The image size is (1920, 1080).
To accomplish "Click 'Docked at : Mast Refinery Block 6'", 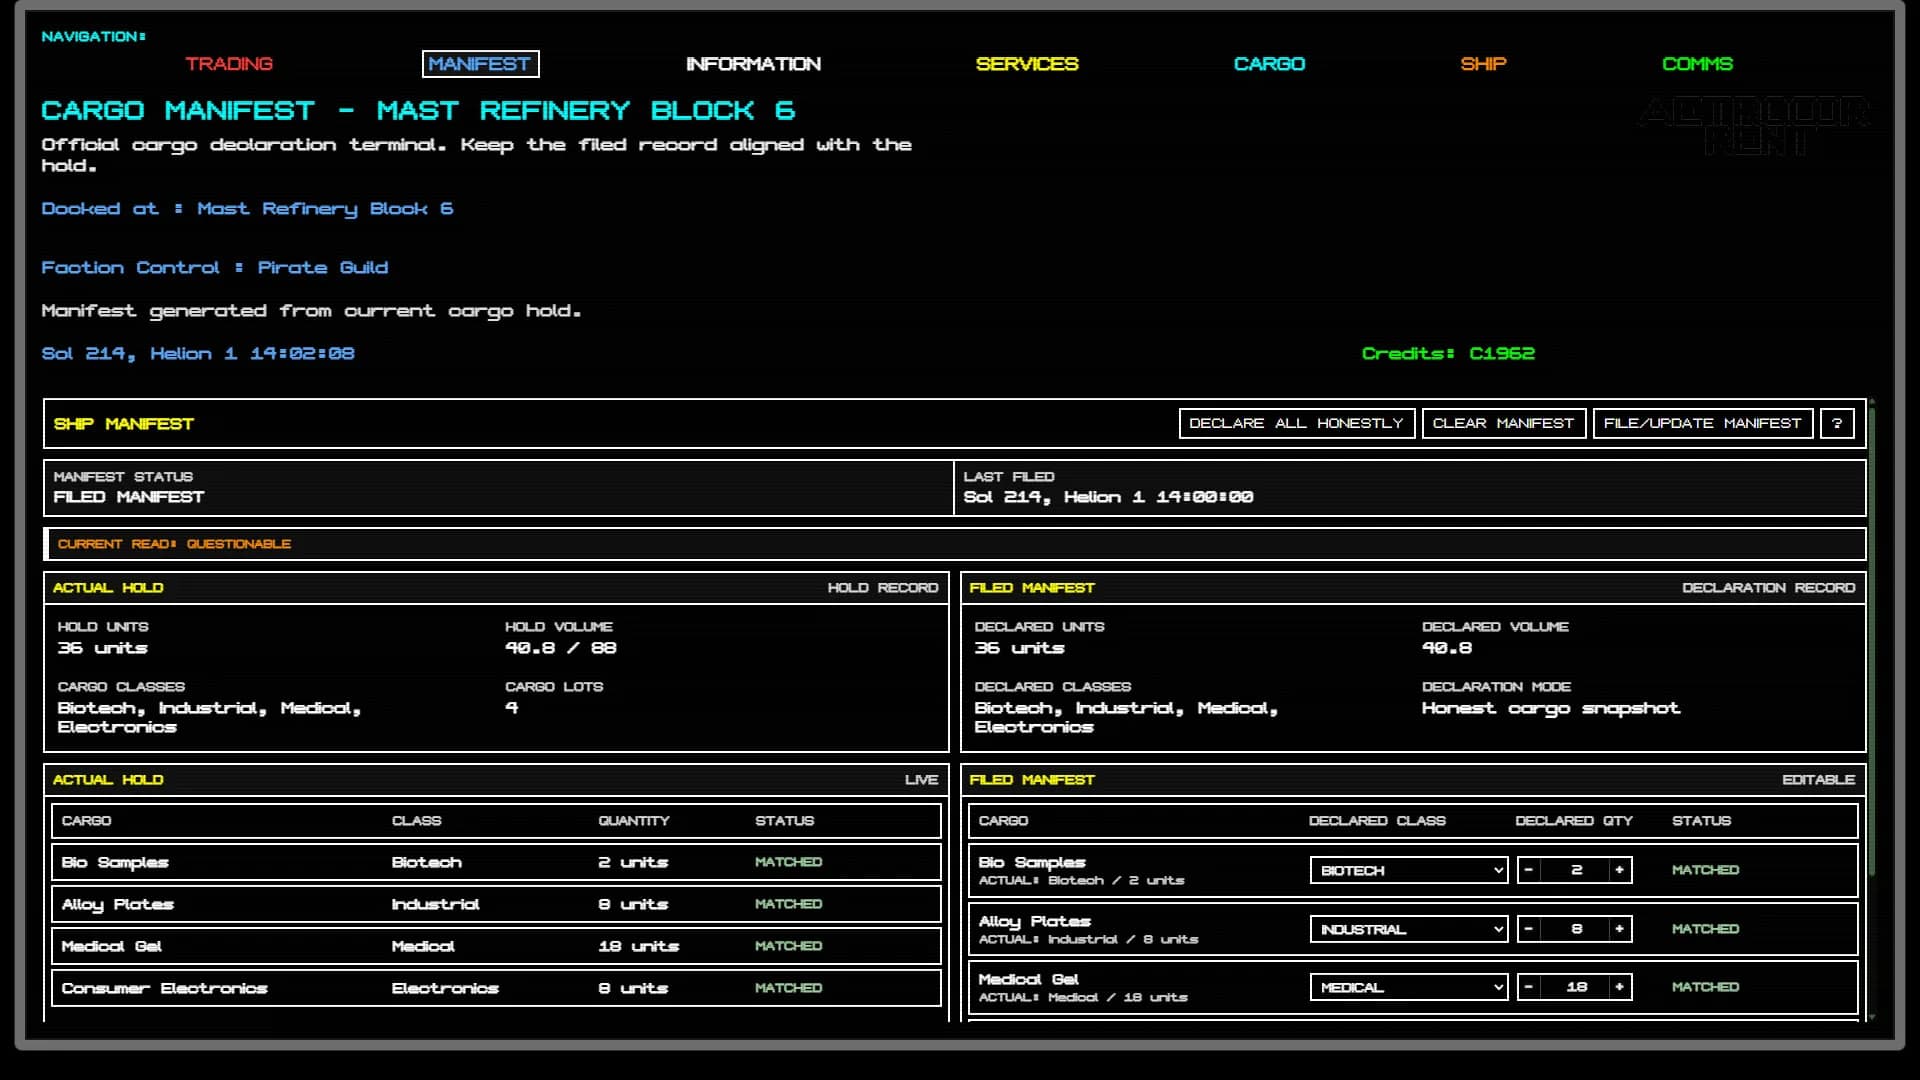I will [247, 209].
